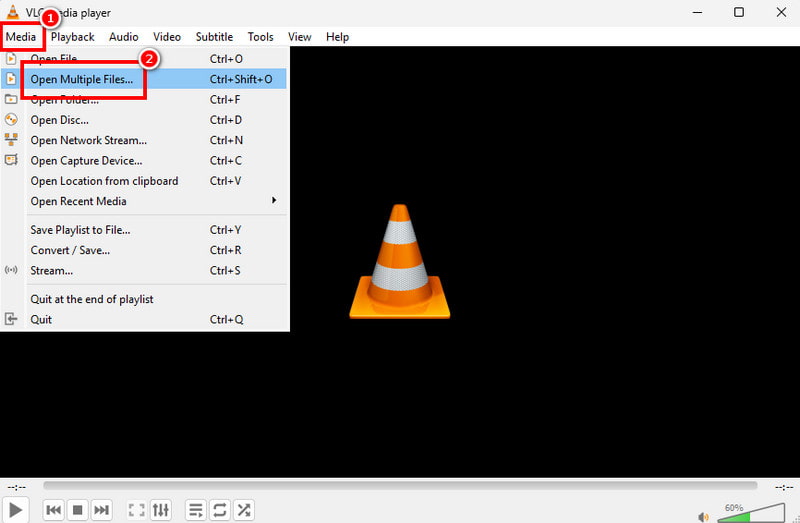Click Open Network Stream option
The image size is (800, 523).
tap(88, 140)
